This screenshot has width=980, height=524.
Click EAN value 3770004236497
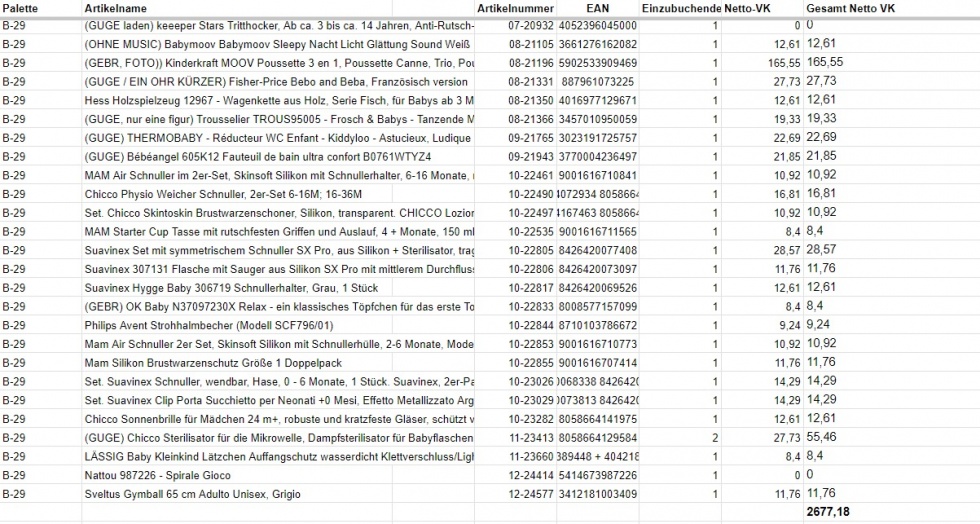(598, 157)
